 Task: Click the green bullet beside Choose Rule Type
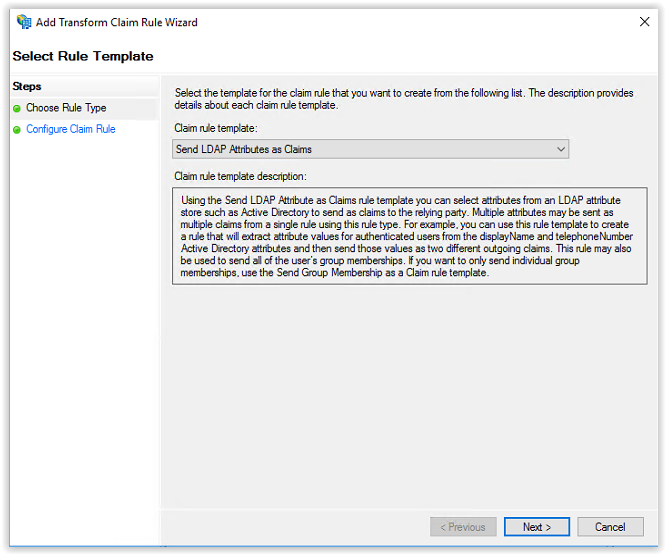17,109
